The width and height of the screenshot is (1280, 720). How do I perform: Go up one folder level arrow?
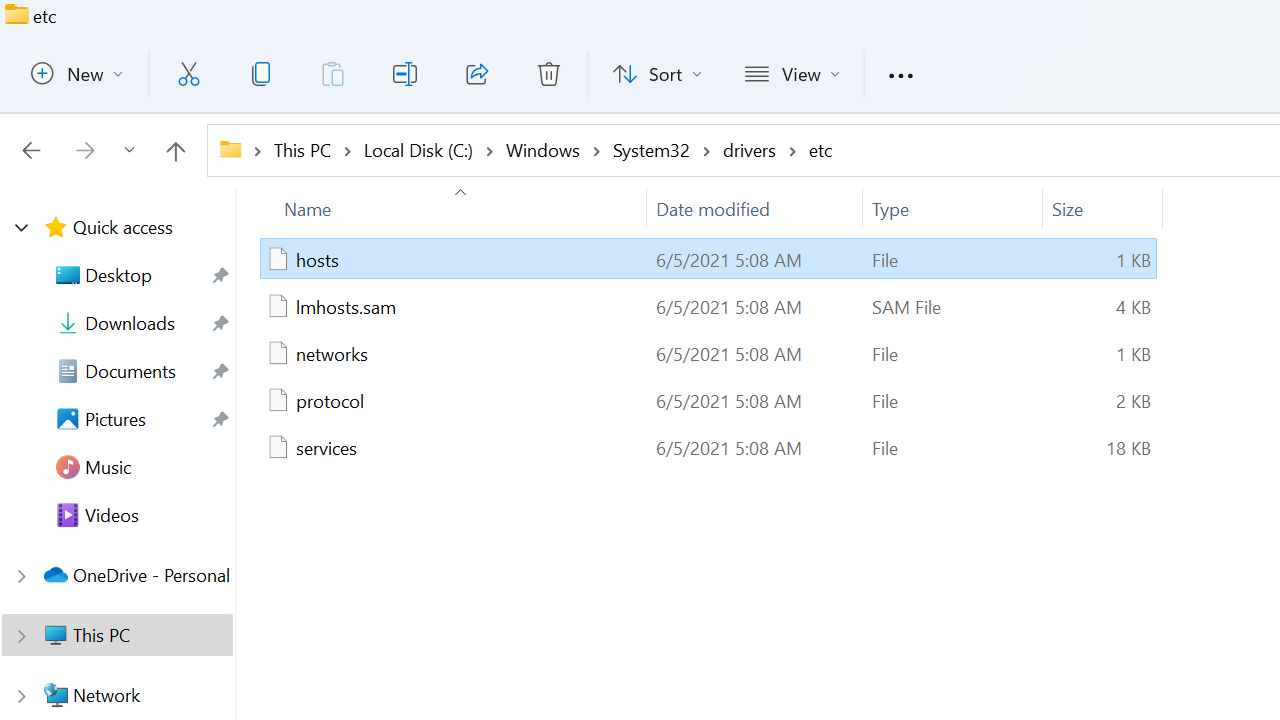tap(176, 151)
